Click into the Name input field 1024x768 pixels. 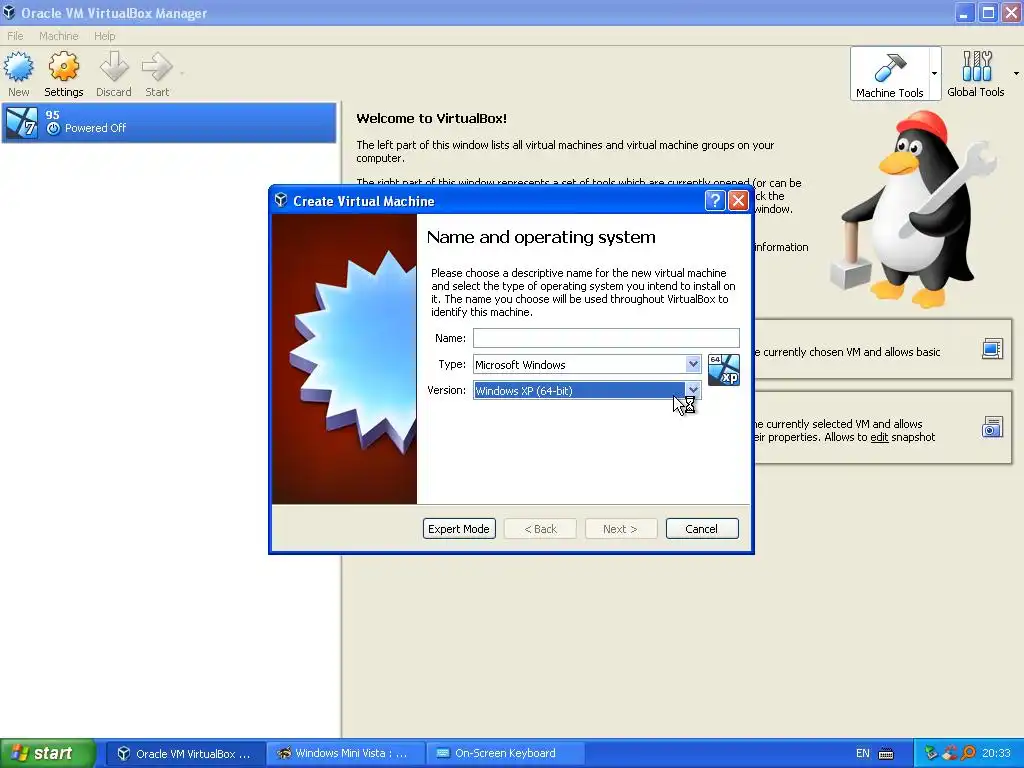(x=606, y=338)
